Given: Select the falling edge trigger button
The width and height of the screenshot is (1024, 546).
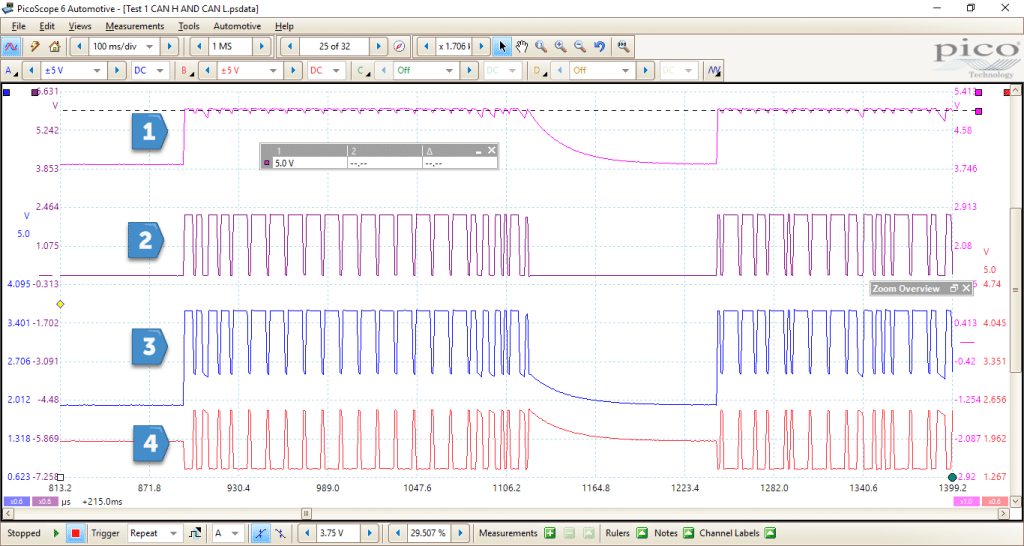Looking at the screenshot, I should click(x=280, y=533).
